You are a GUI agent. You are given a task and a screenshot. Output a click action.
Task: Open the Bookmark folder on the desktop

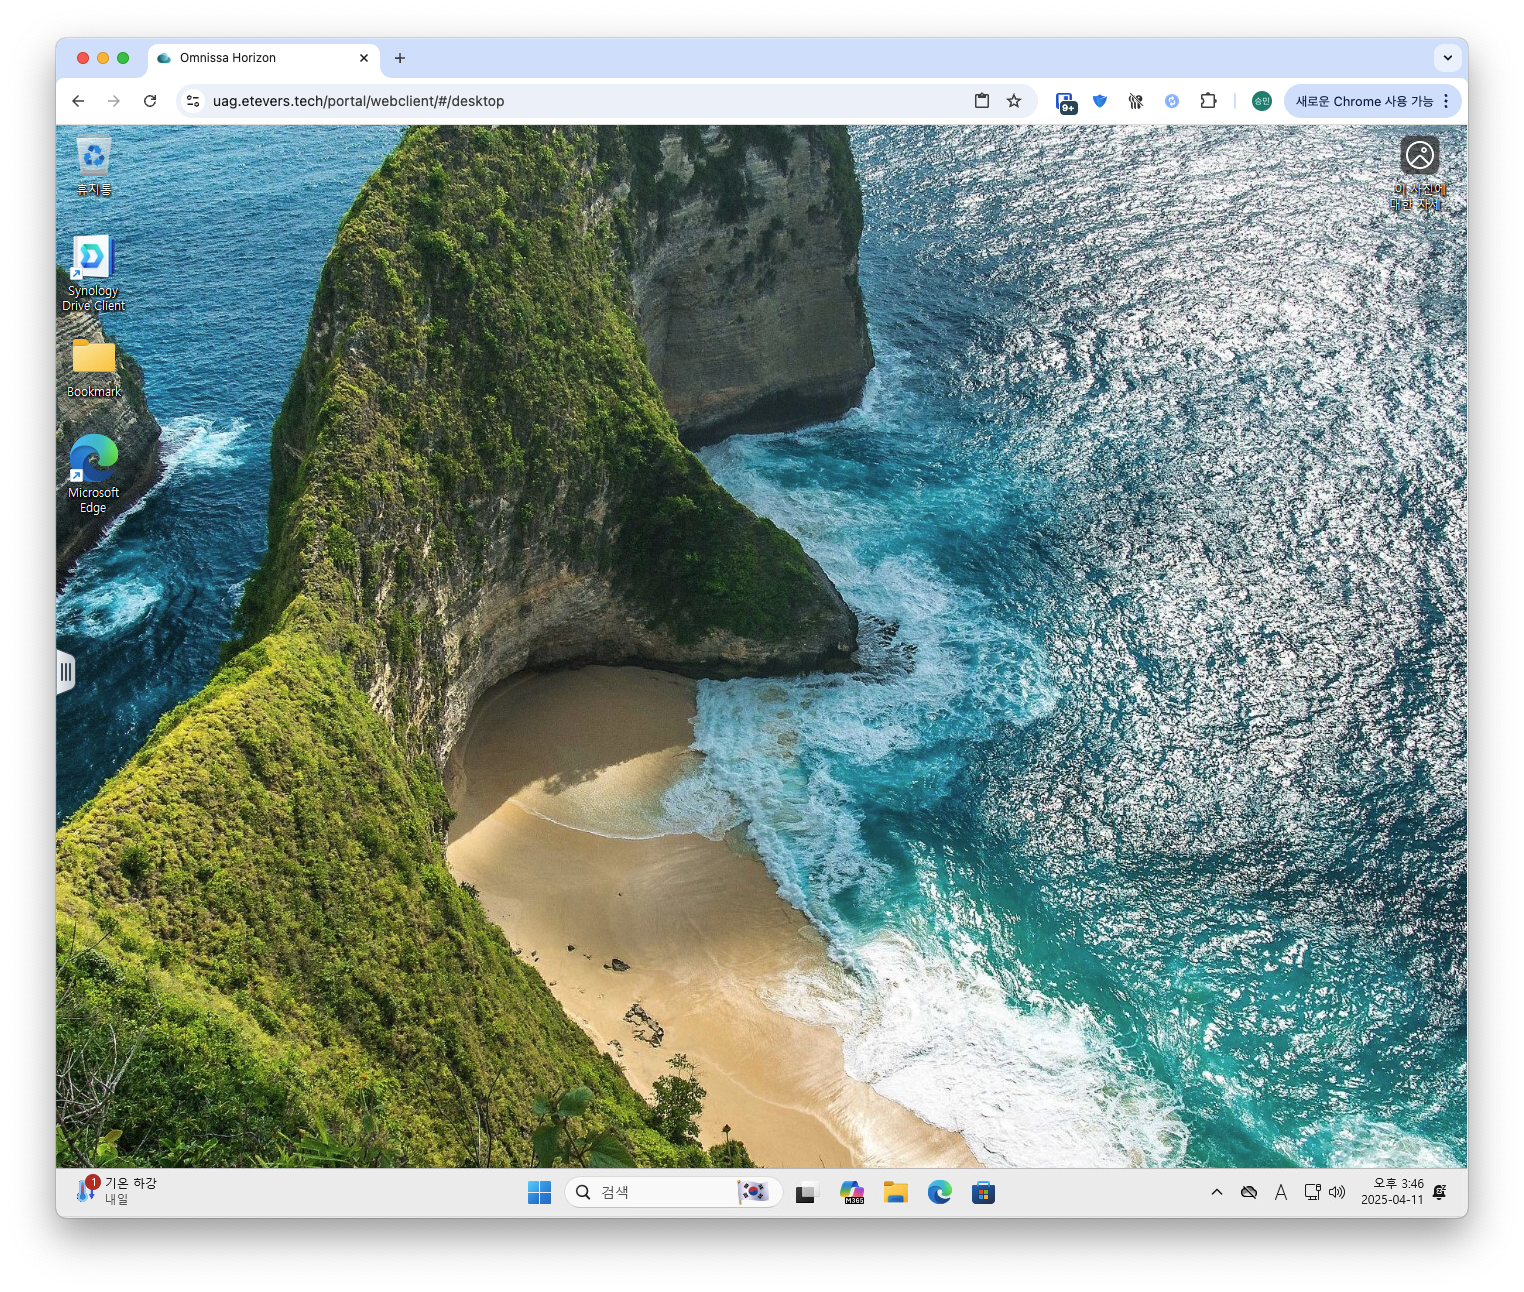94,358
